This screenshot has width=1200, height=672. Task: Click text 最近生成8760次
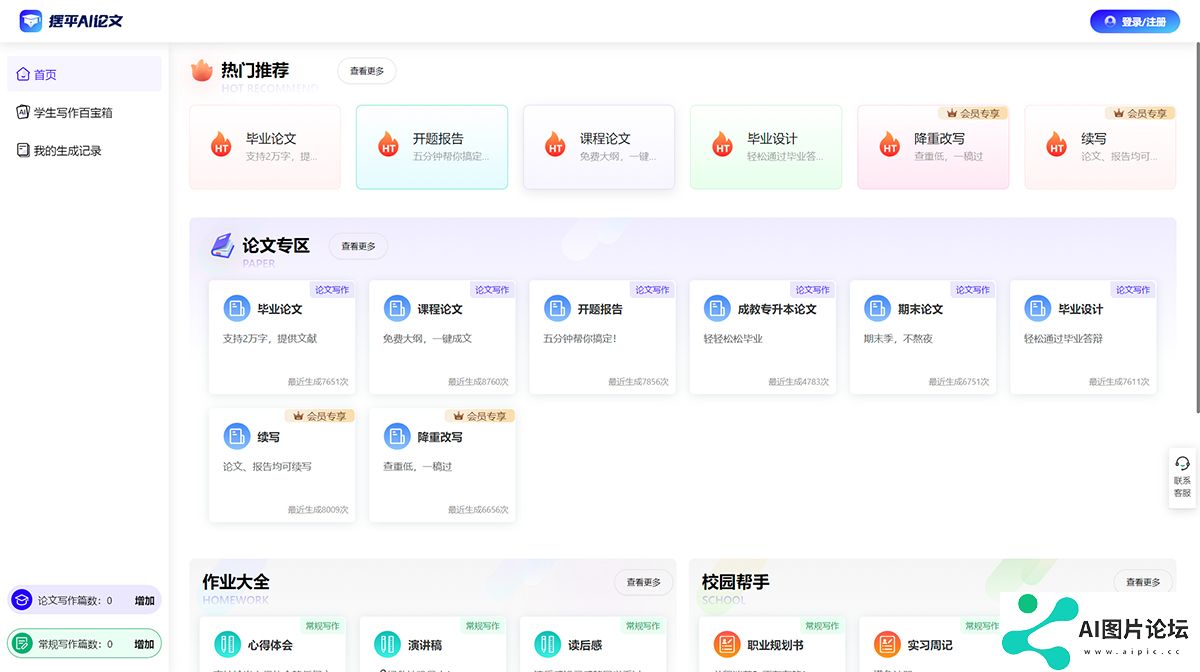point(478,382)
